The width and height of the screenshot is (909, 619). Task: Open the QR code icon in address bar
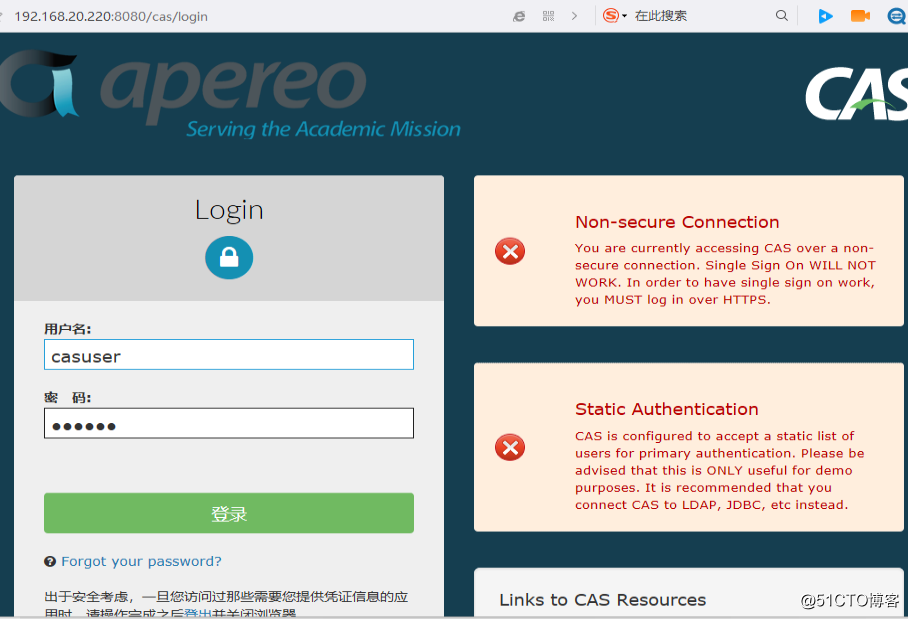pyautogui.click(x=548, y=16)
